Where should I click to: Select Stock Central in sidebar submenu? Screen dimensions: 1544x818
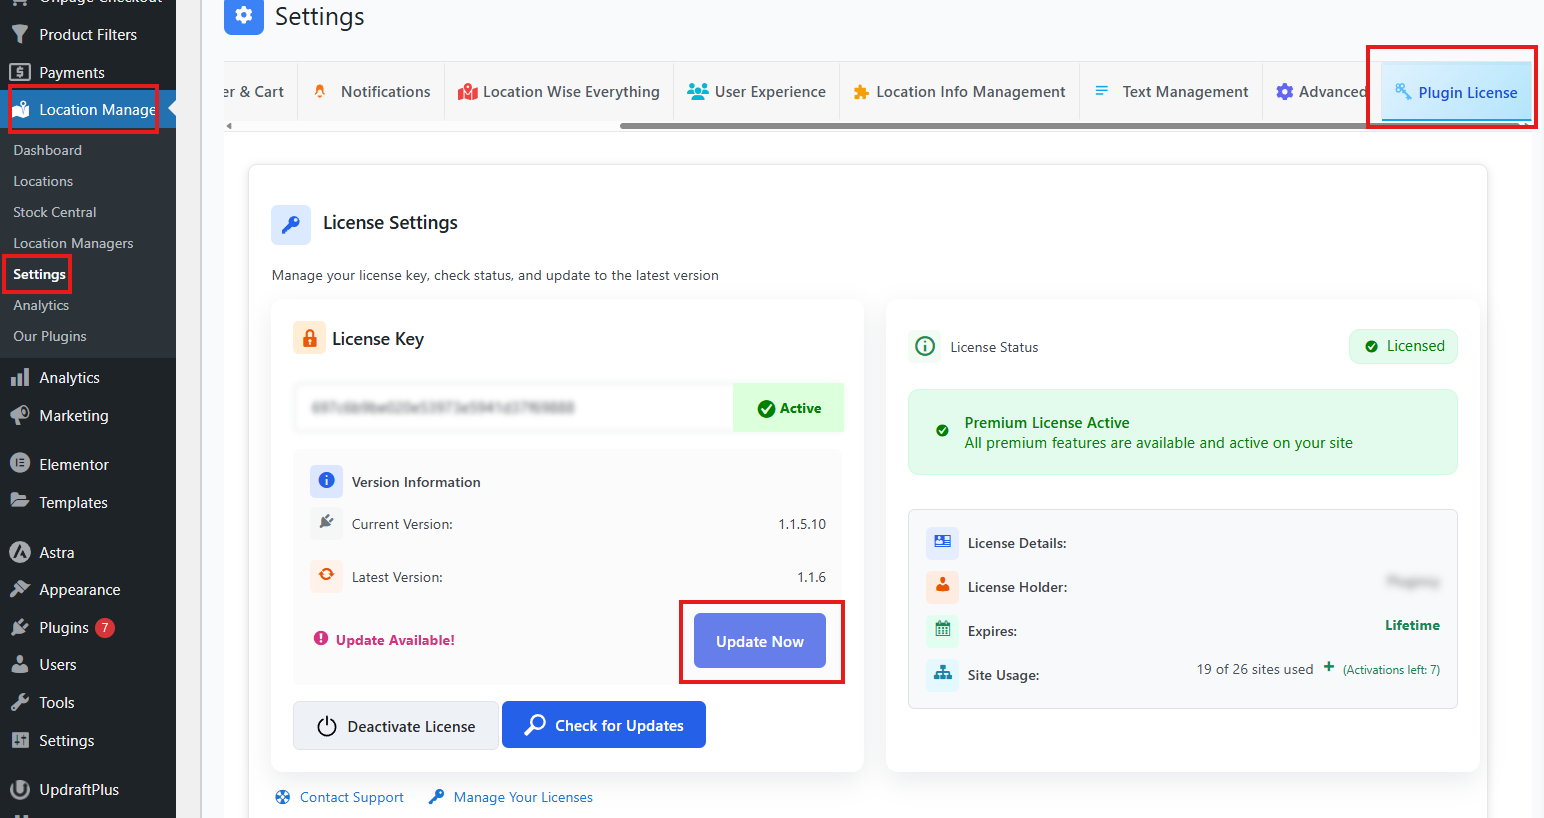click(x=55, y=212)
